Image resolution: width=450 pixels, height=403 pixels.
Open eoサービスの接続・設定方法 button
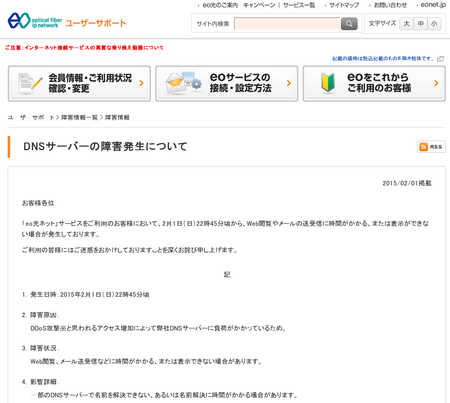(227, 83)
